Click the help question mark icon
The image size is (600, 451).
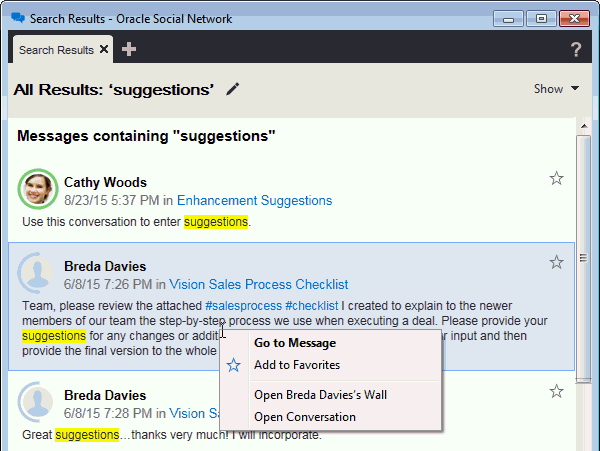(576, 50)
